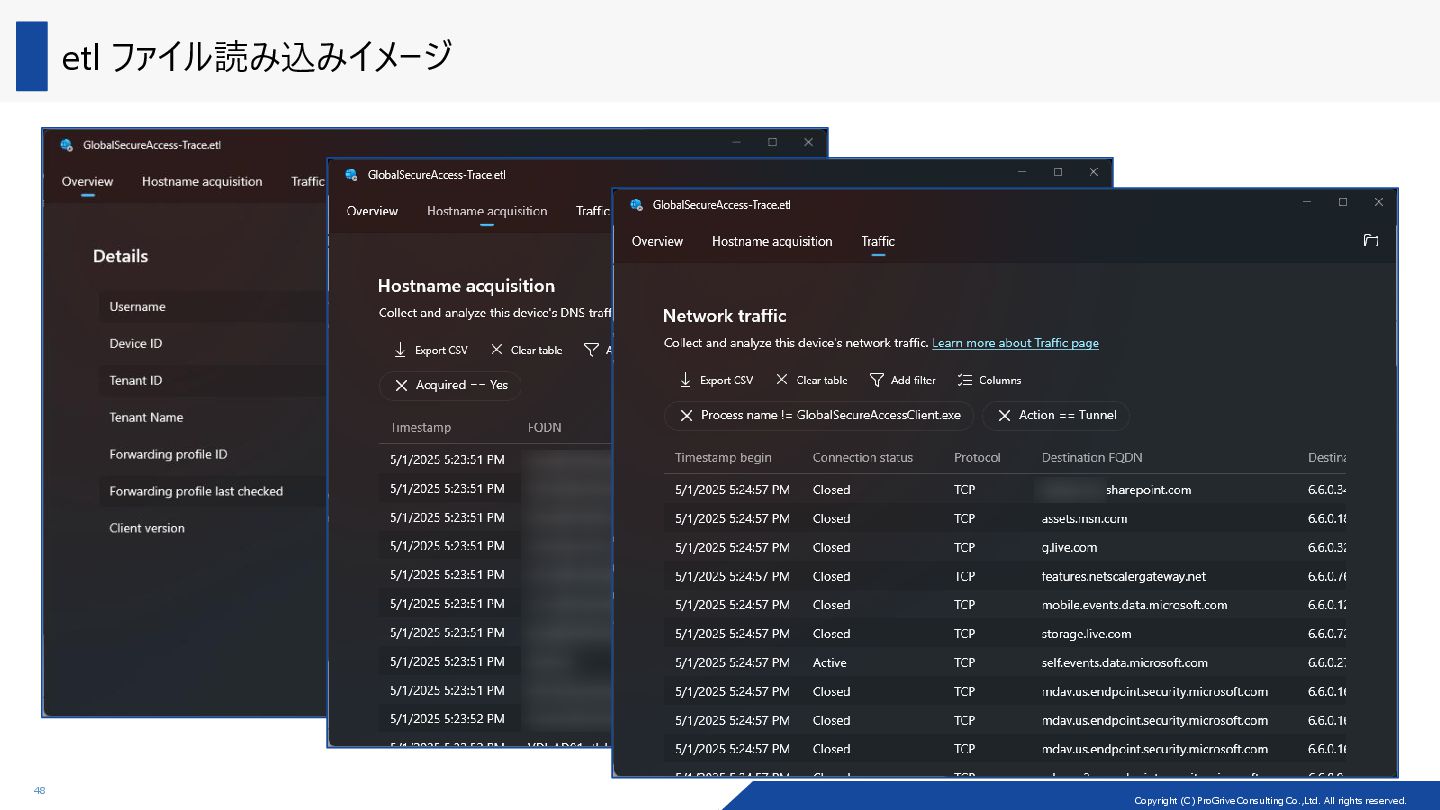Click the Connection status column header
1440x810 pixels.
point(862,457)
